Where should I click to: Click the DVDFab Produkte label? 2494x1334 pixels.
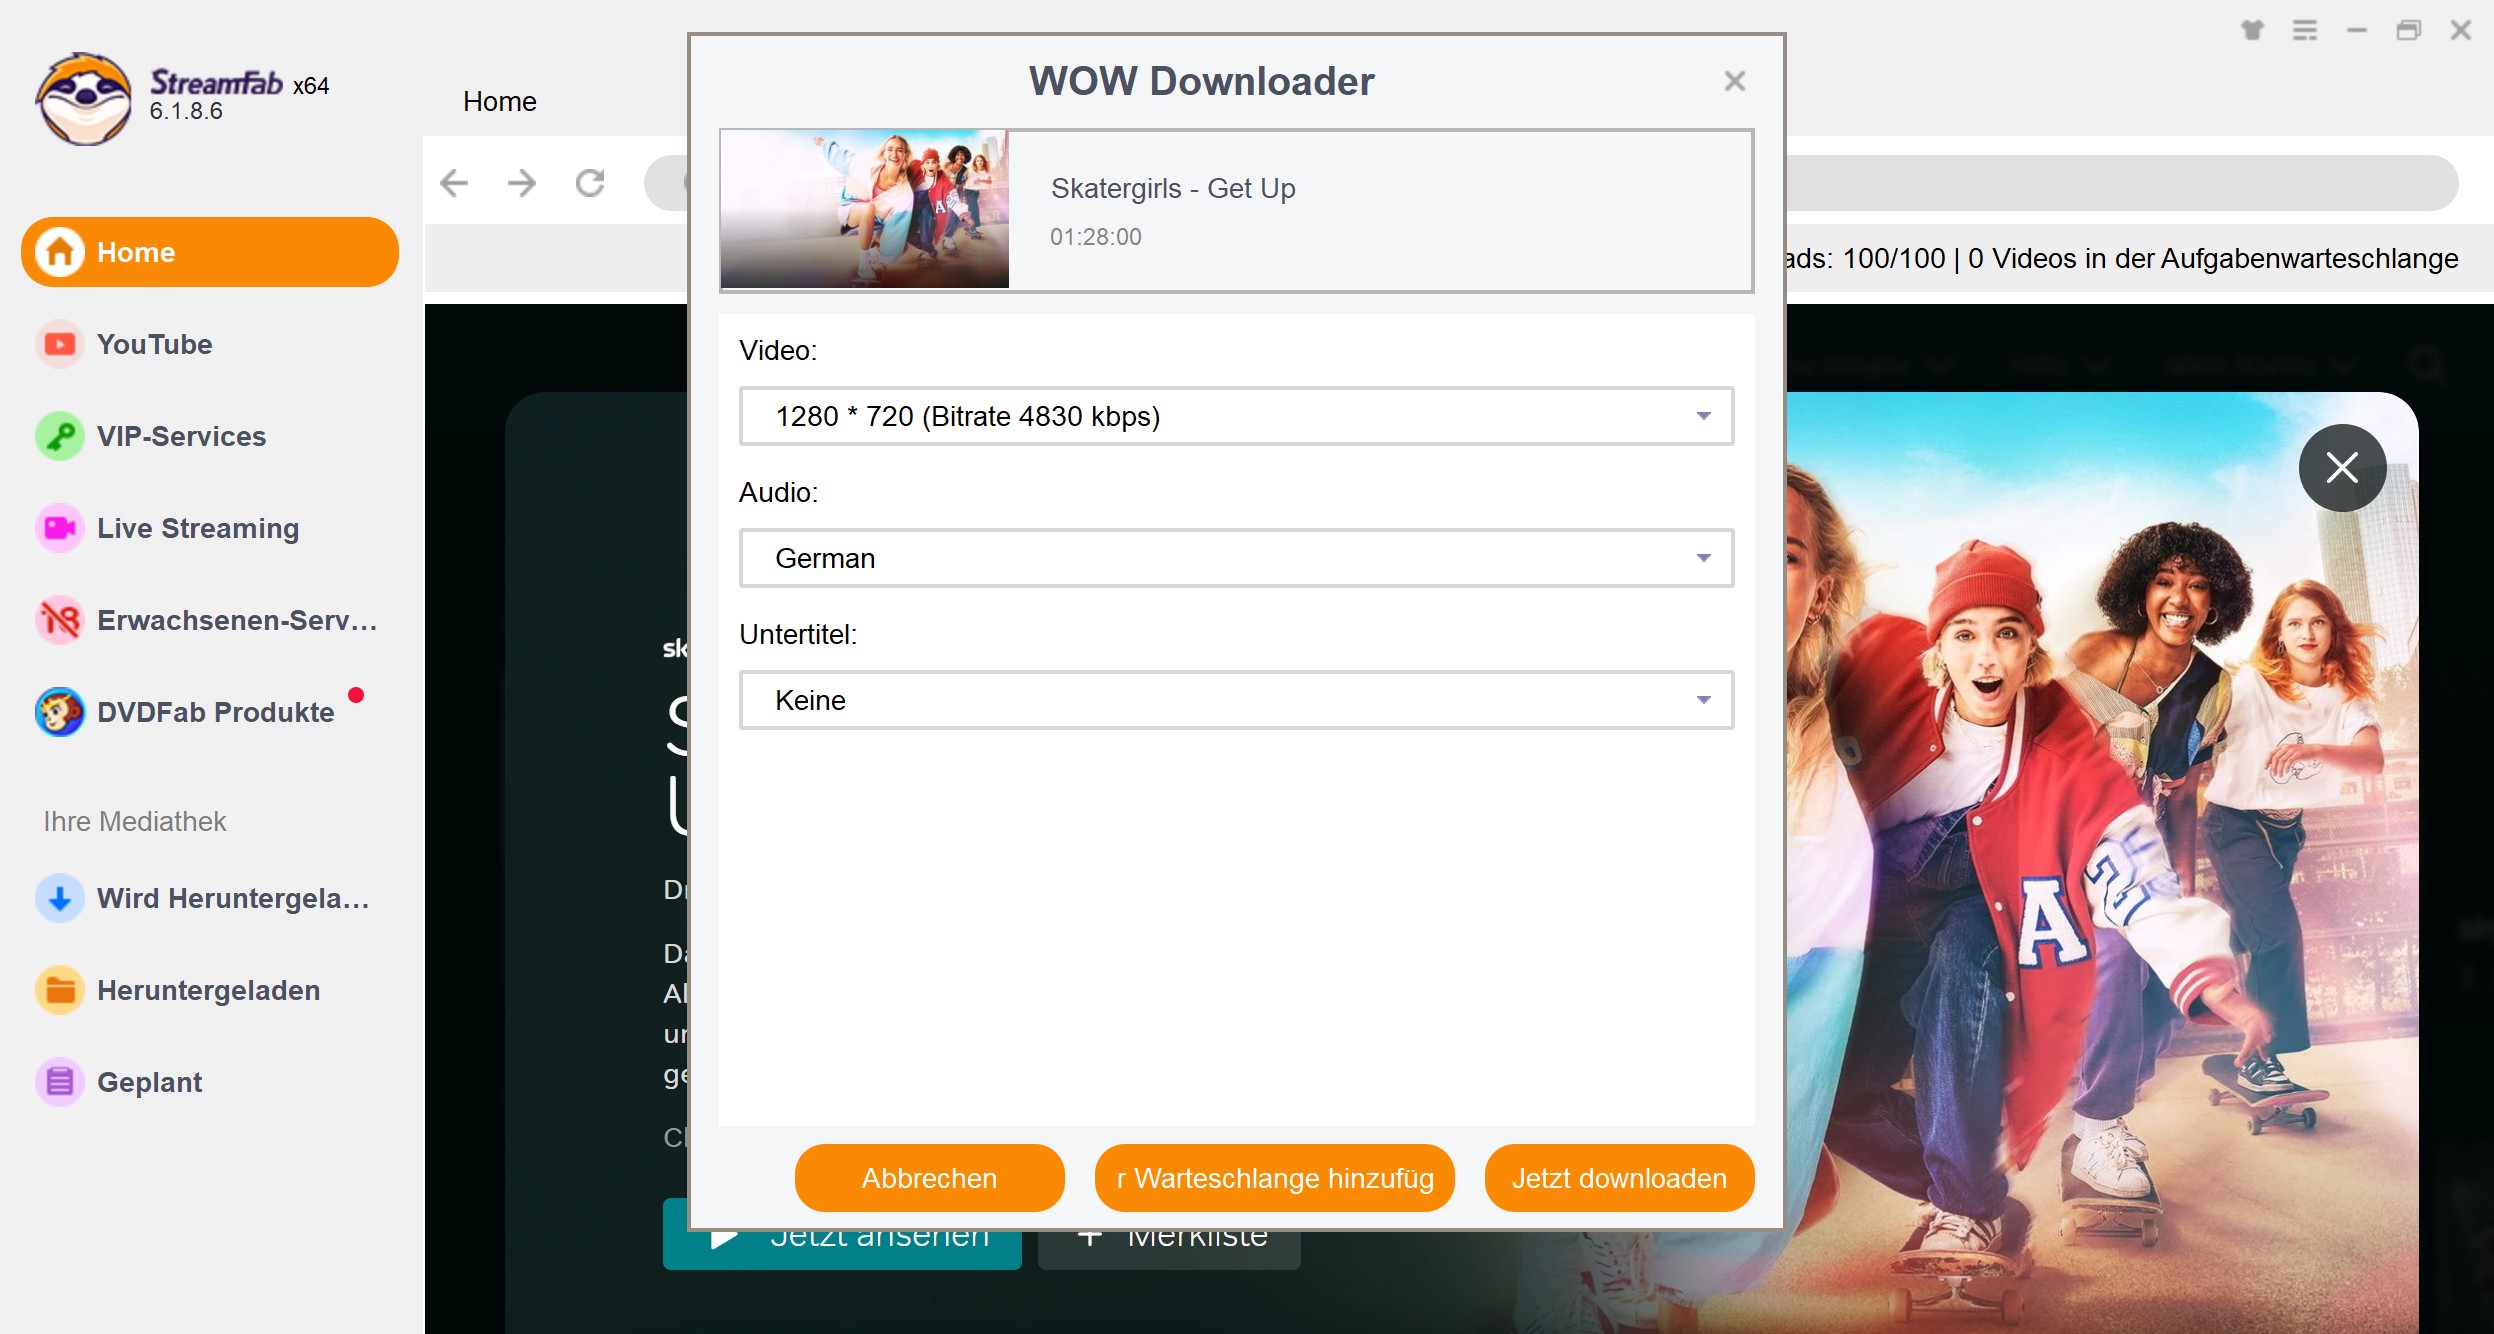click(x=216, y=712)
